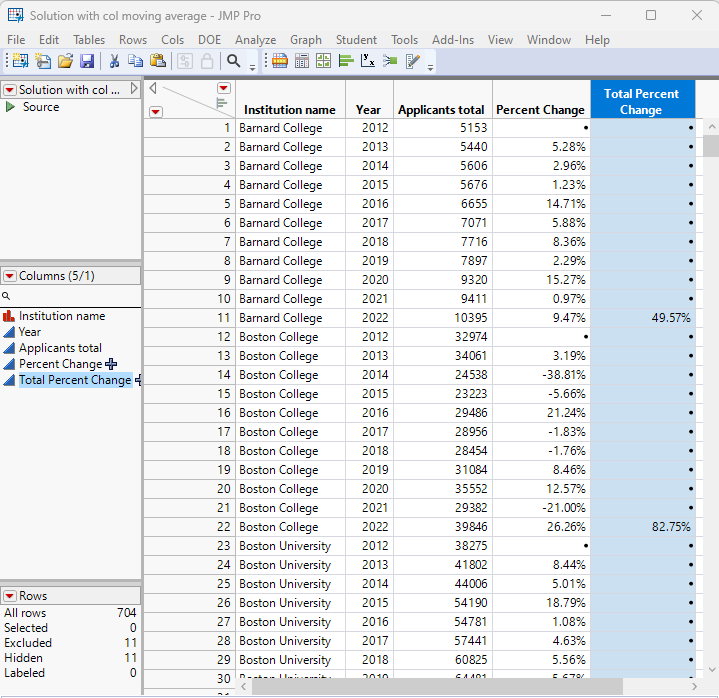
Task: Click the Source script label
Action: (x=41, y=107)
